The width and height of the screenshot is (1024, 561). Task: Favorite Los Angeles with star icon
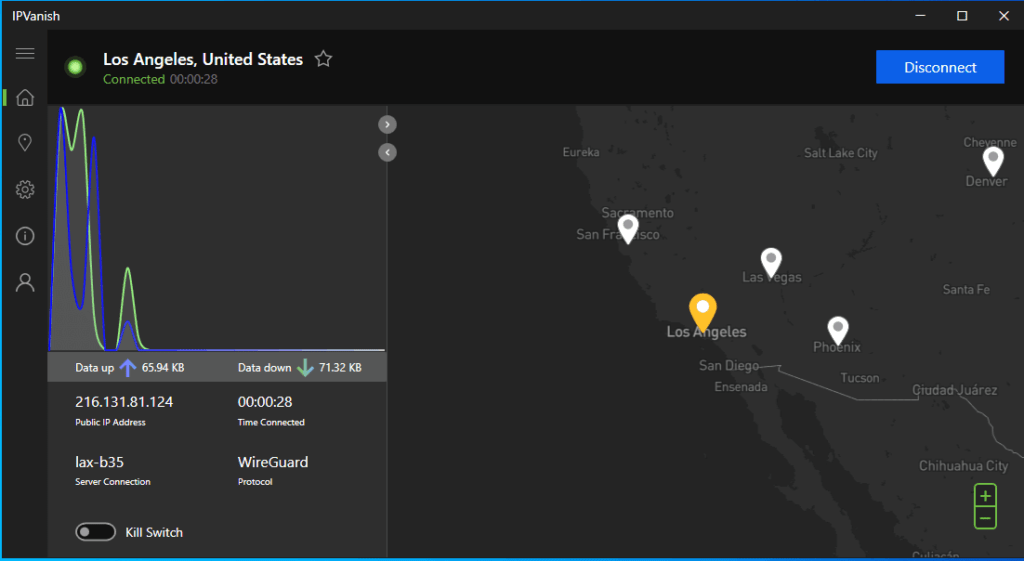click(323, 59)
